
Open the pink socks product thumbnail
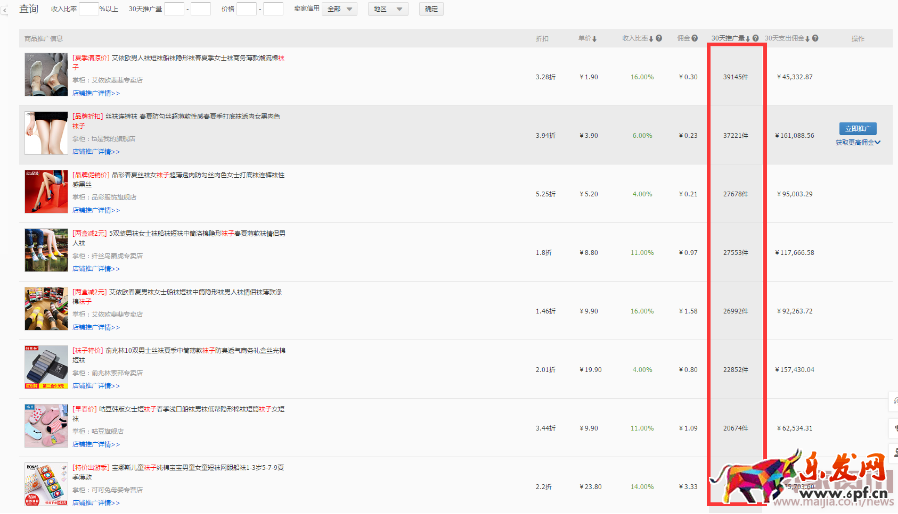pyautogui.click(x=45, y=425)
